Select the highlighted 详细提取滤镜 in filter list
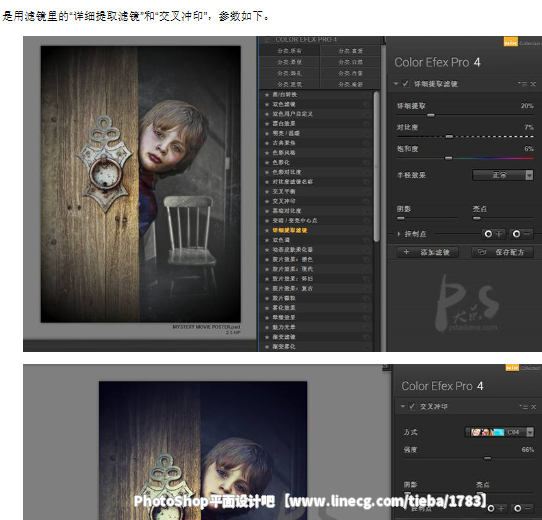Screen dimensions: 542x520 tap(290, 230)
